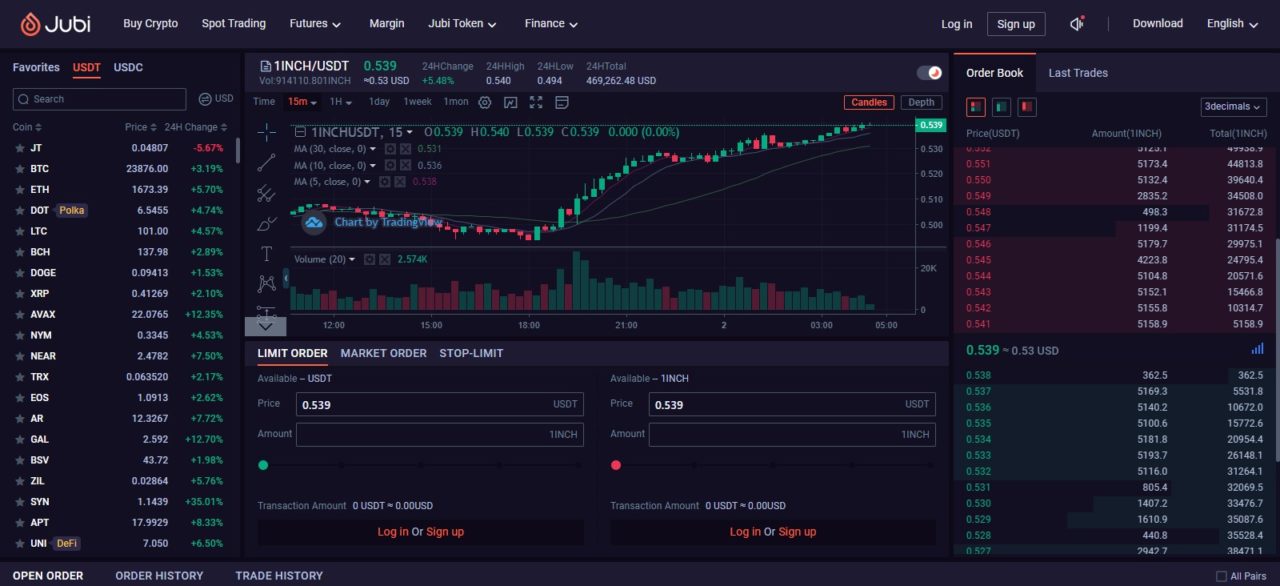Screen dimensions: 1280x586
Task: Click the star next to DOGE
Action: click(x=19, y=273)
